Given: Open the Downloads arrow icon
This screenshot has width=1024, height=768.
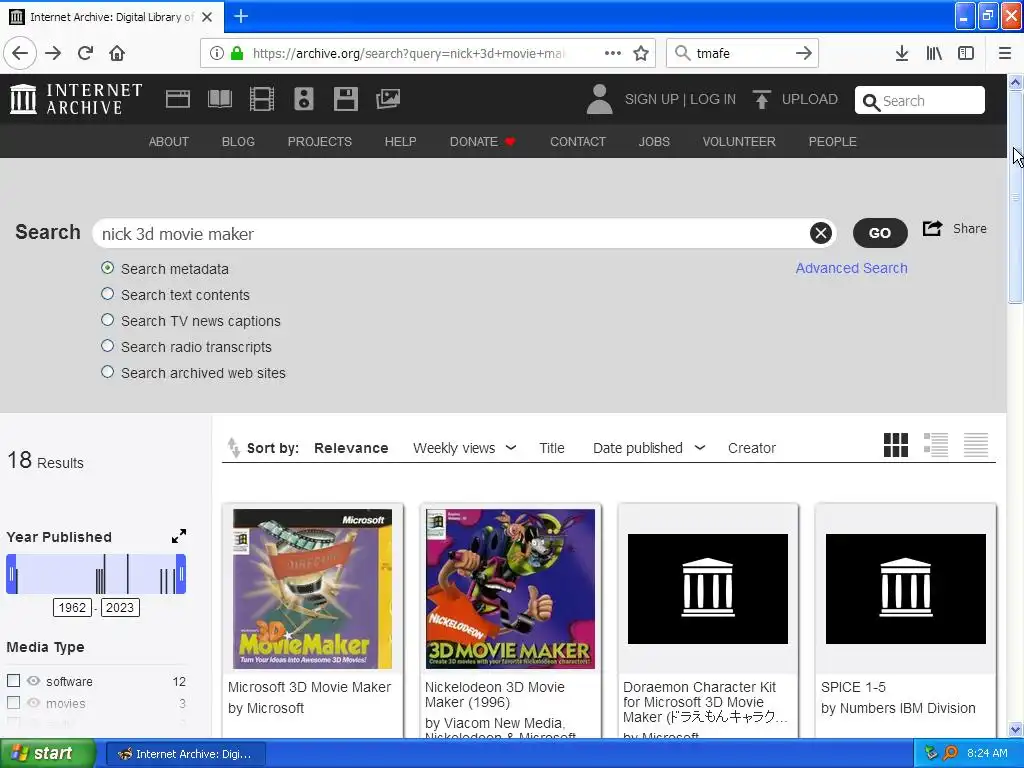Looking at the screenshot, I should 902,53.
